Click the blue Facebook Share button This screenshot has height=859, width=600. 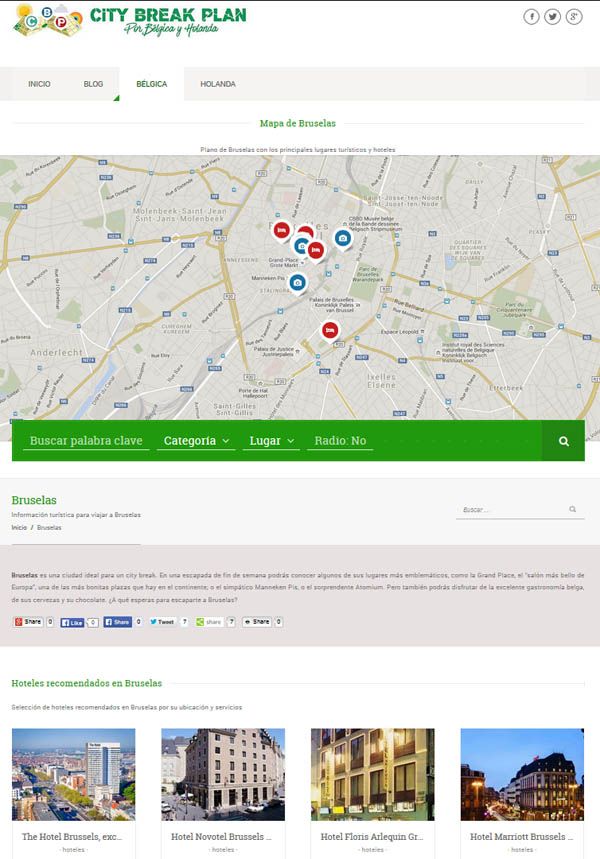(x=117, y=622)
